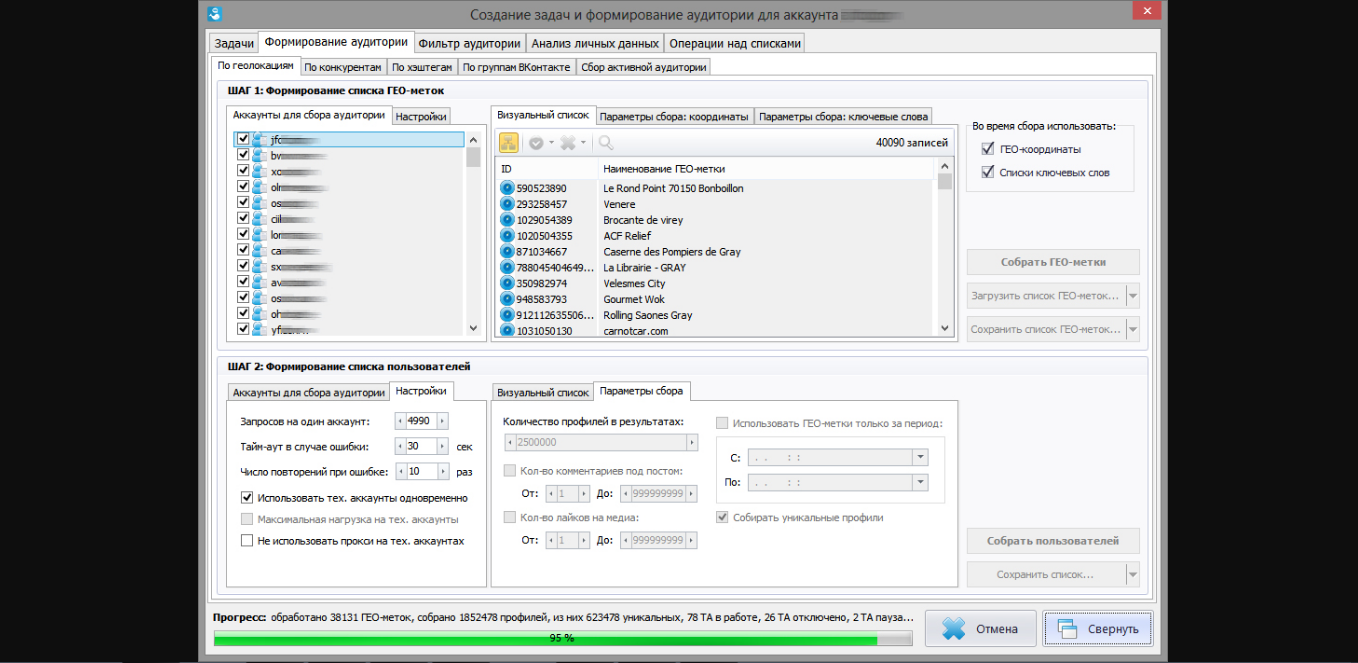Click the blue geo-tag icon beside ID 590523890
1358x663 pixels.
[506, 188]
